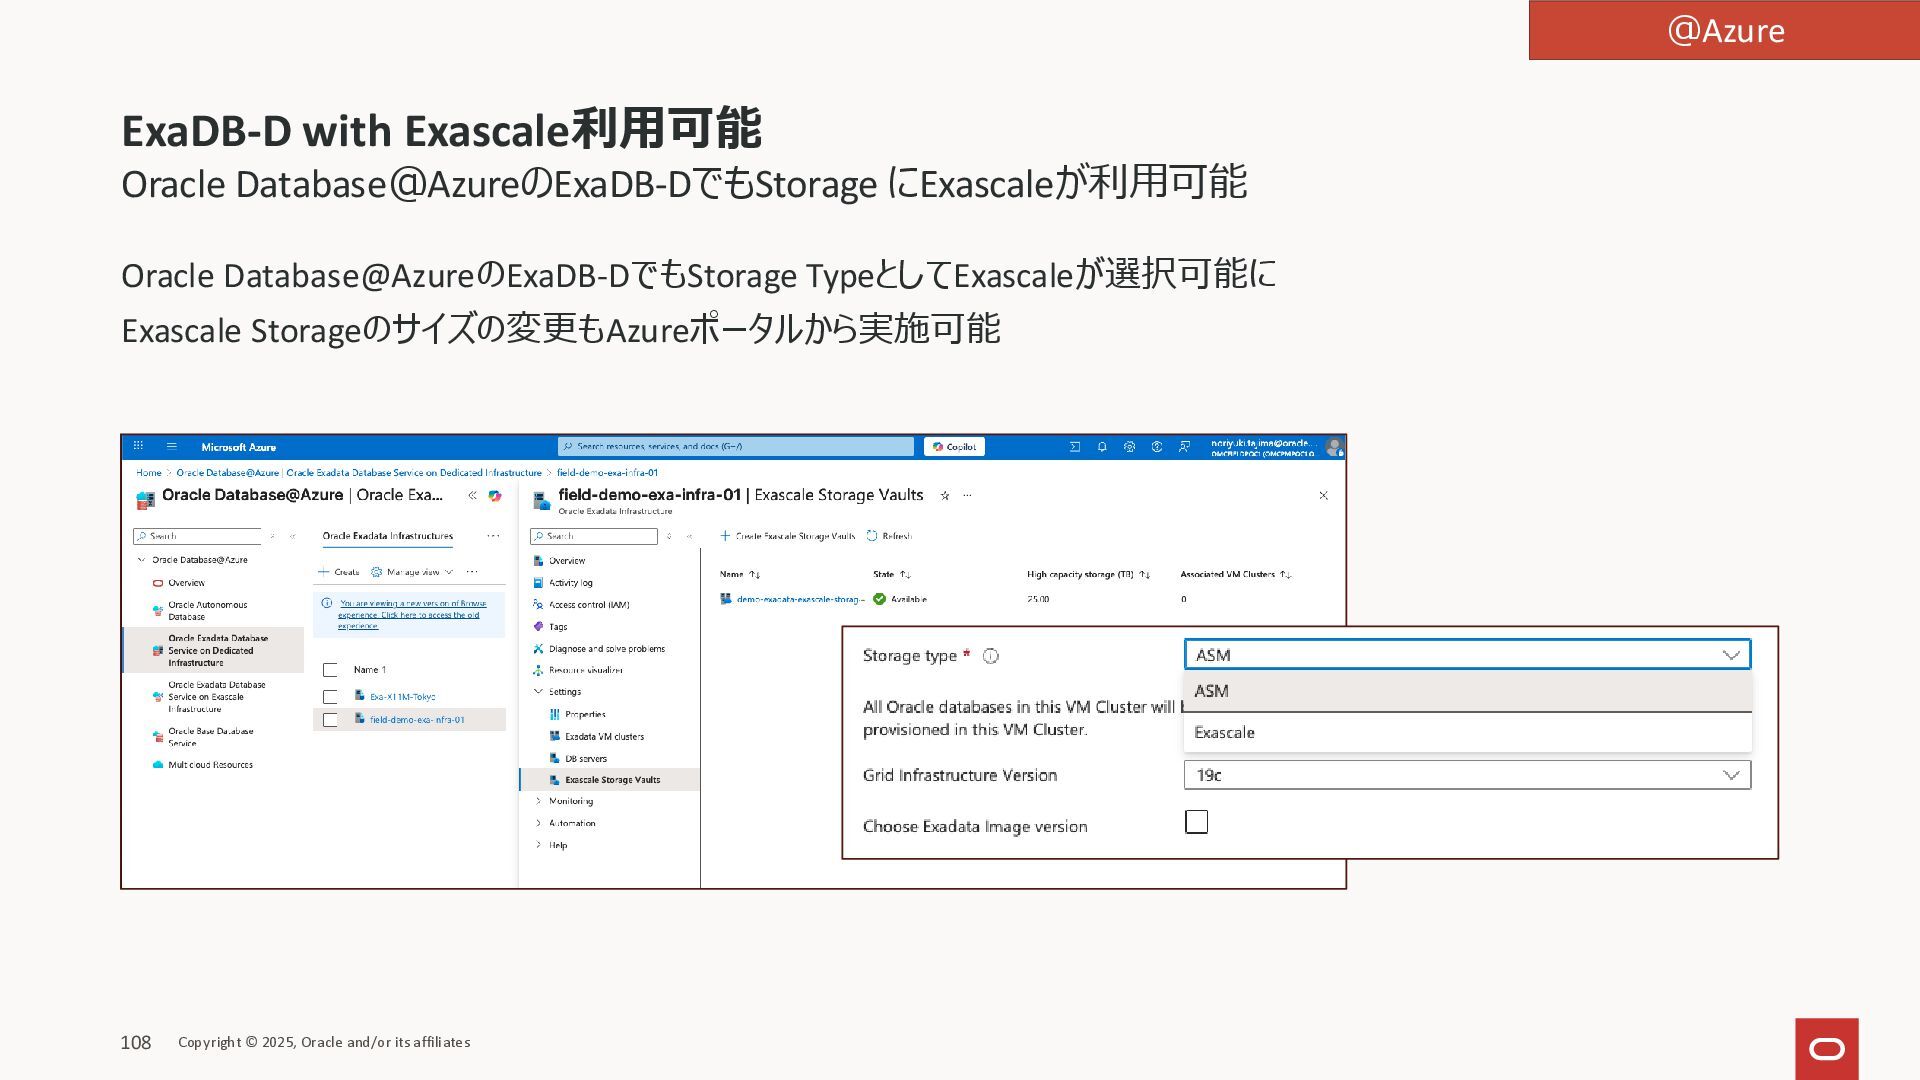Click the Copilot button
This screenshot has height=1080, width=1920.
click(x=954, y=447)
